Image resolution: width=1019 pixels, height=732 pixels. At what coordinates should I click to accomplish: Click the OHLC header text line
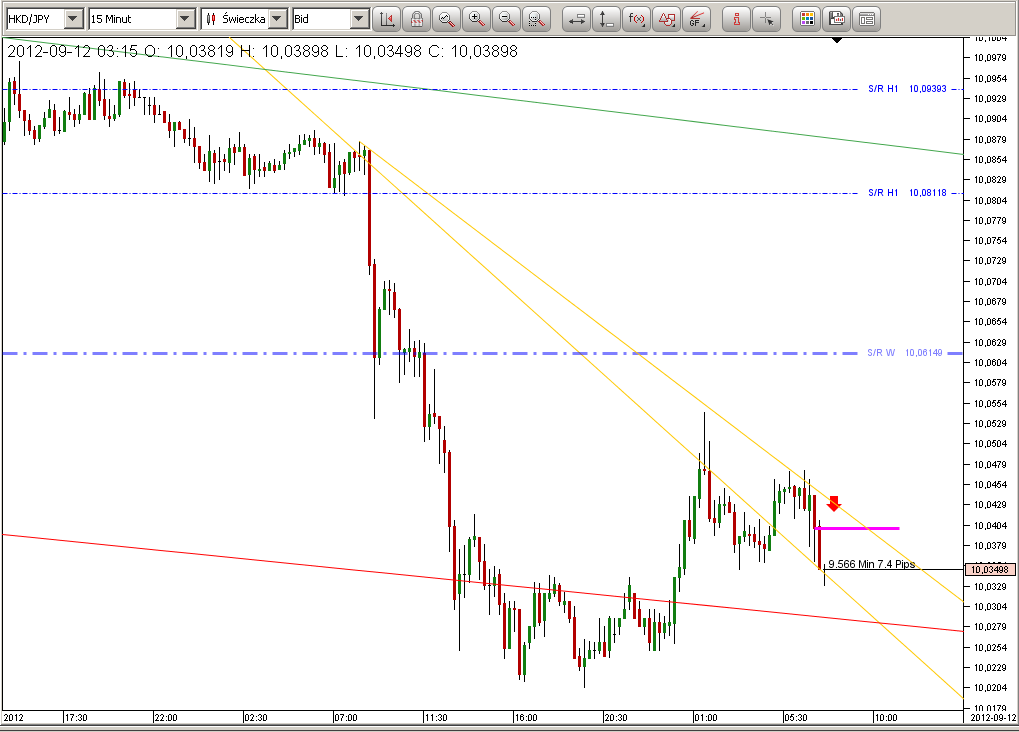(262, 51)
